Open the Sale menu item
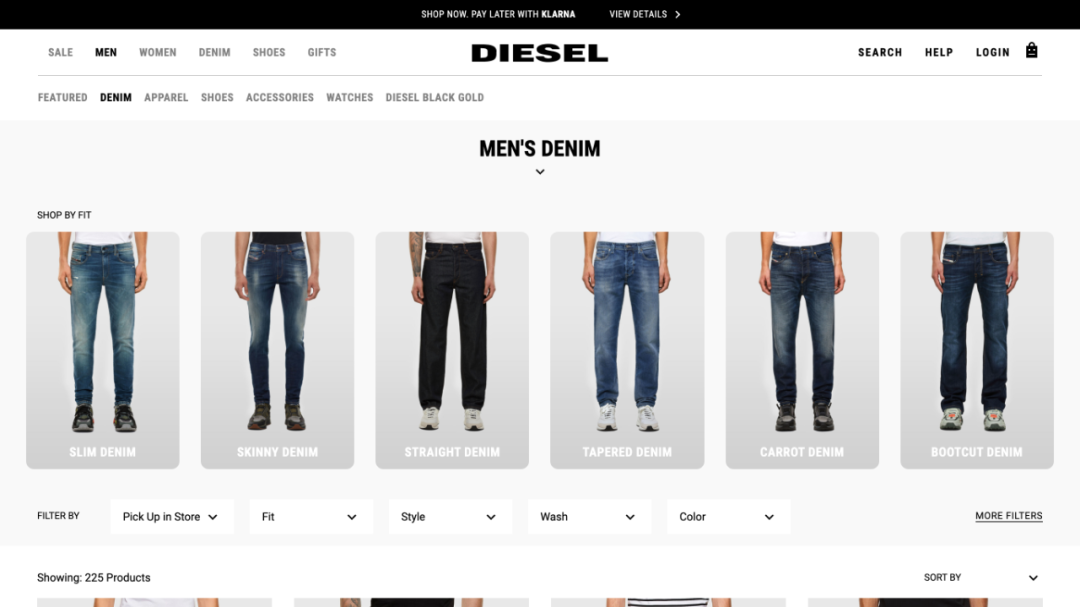This screenshot has width=1080, height=607. pos(61,52)
